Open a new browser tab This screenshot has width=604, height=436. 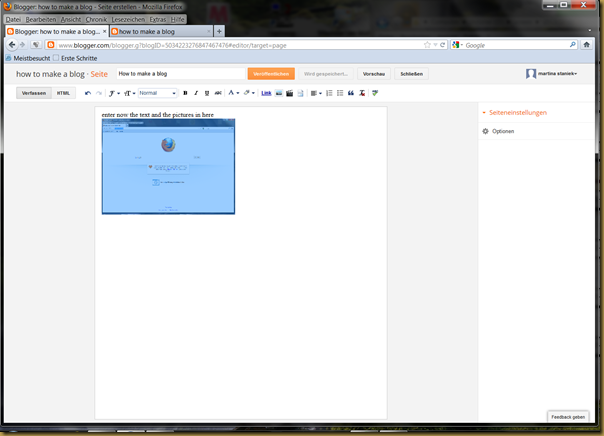[219, 32]
